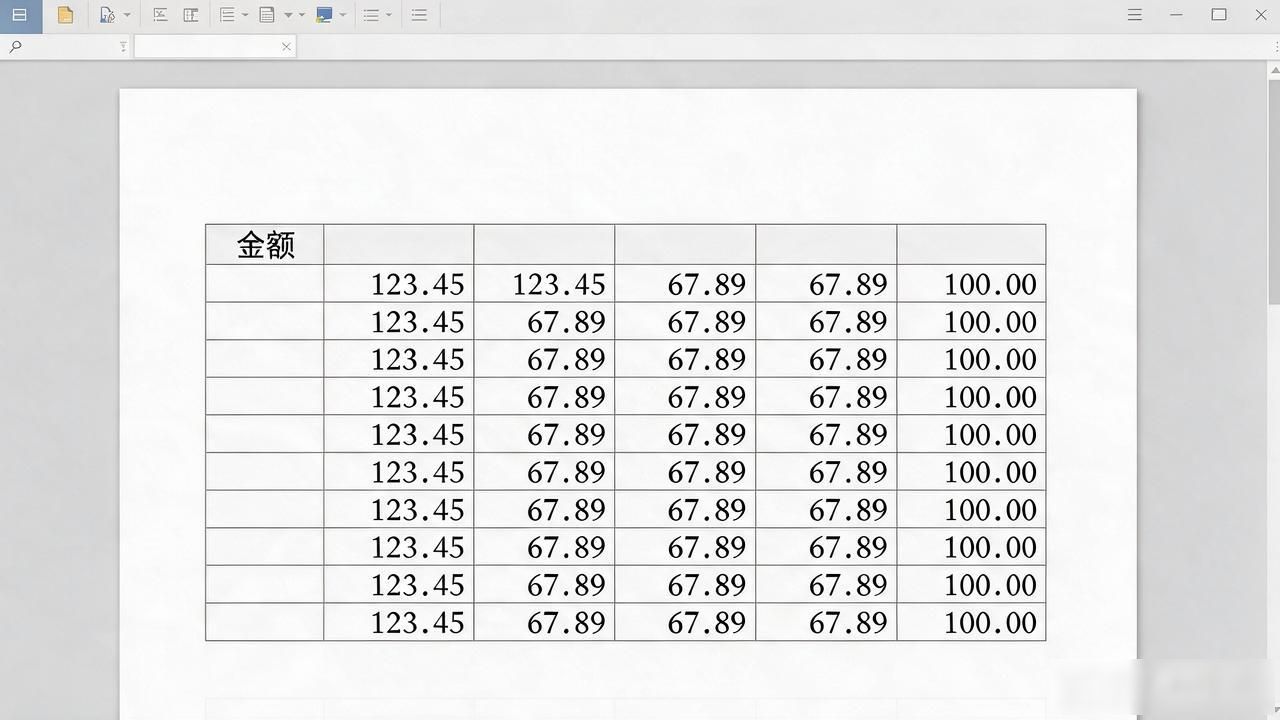Click the blue panel button in the top-left corner
This screenshot has height=720, width=1280.
pos(20,15)
